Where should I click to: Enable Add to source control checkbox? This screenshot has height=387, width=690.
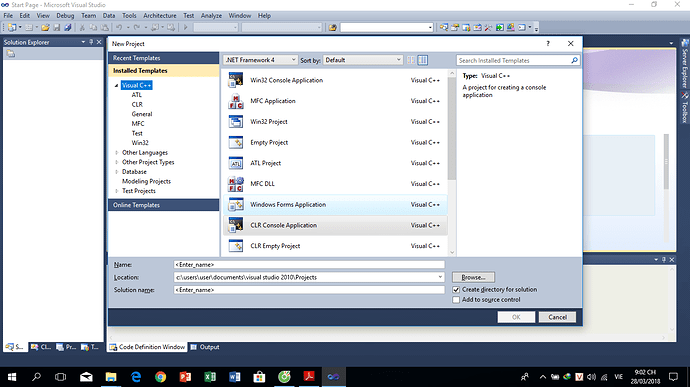456,300
